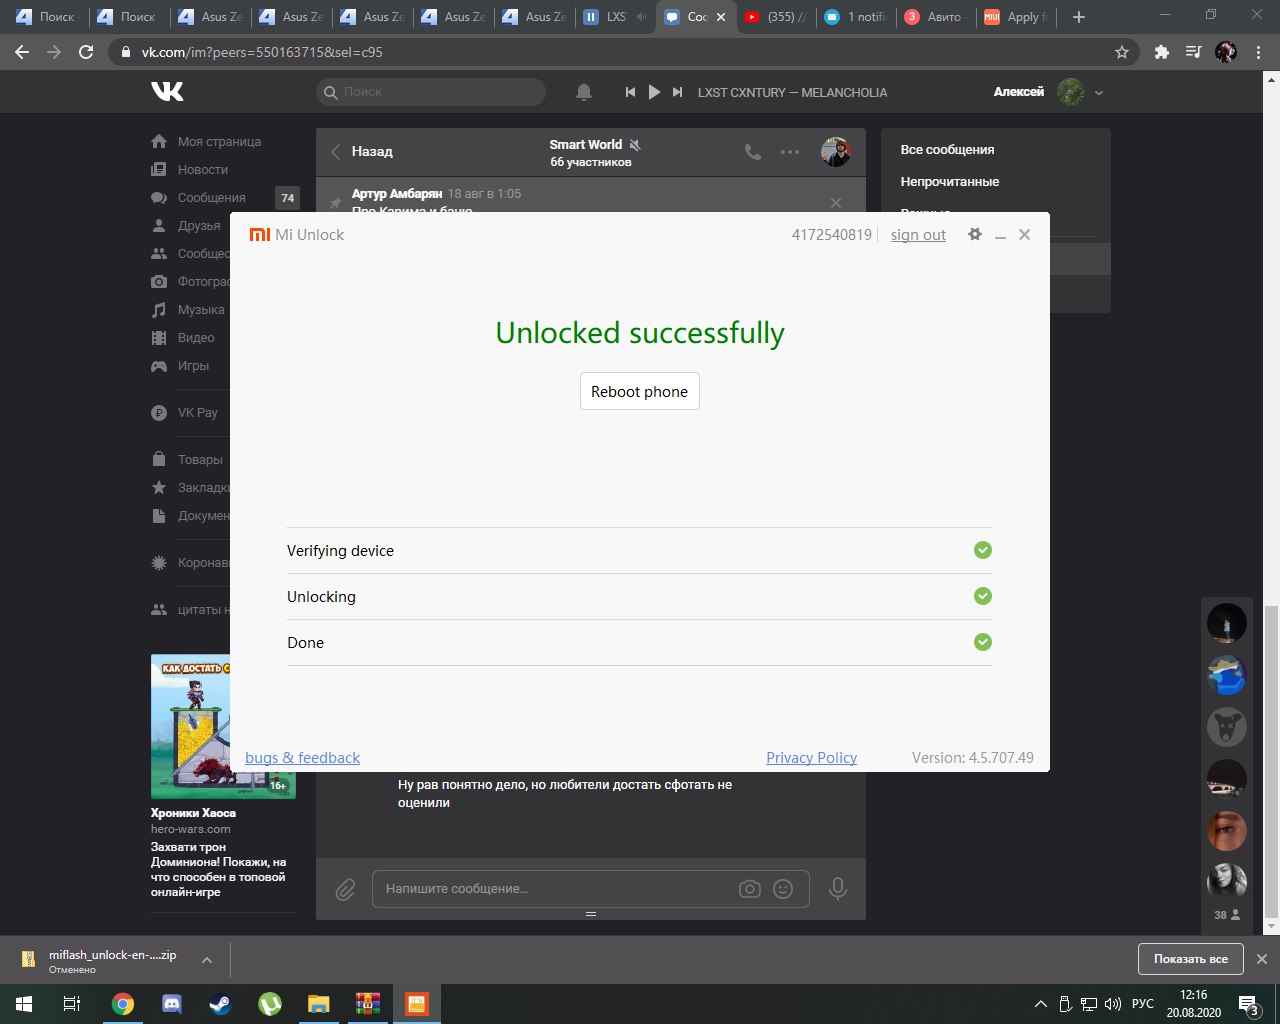Open Windows Start menu
Image resolution: width=1280 pixels, height=1024 pixels.
coord(24,1004)
